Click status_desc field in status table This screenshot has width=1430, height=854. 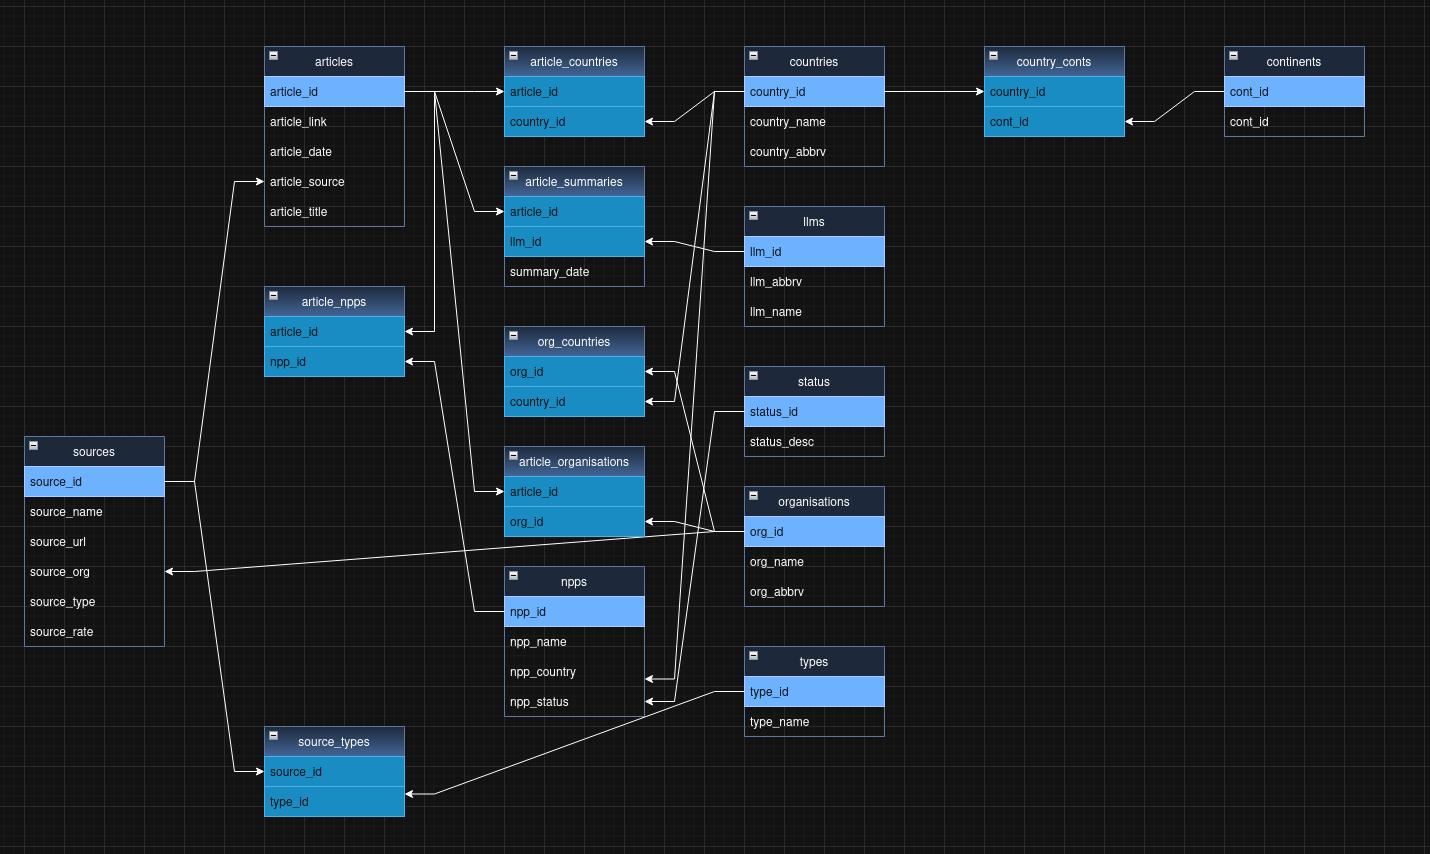[814, 442]
